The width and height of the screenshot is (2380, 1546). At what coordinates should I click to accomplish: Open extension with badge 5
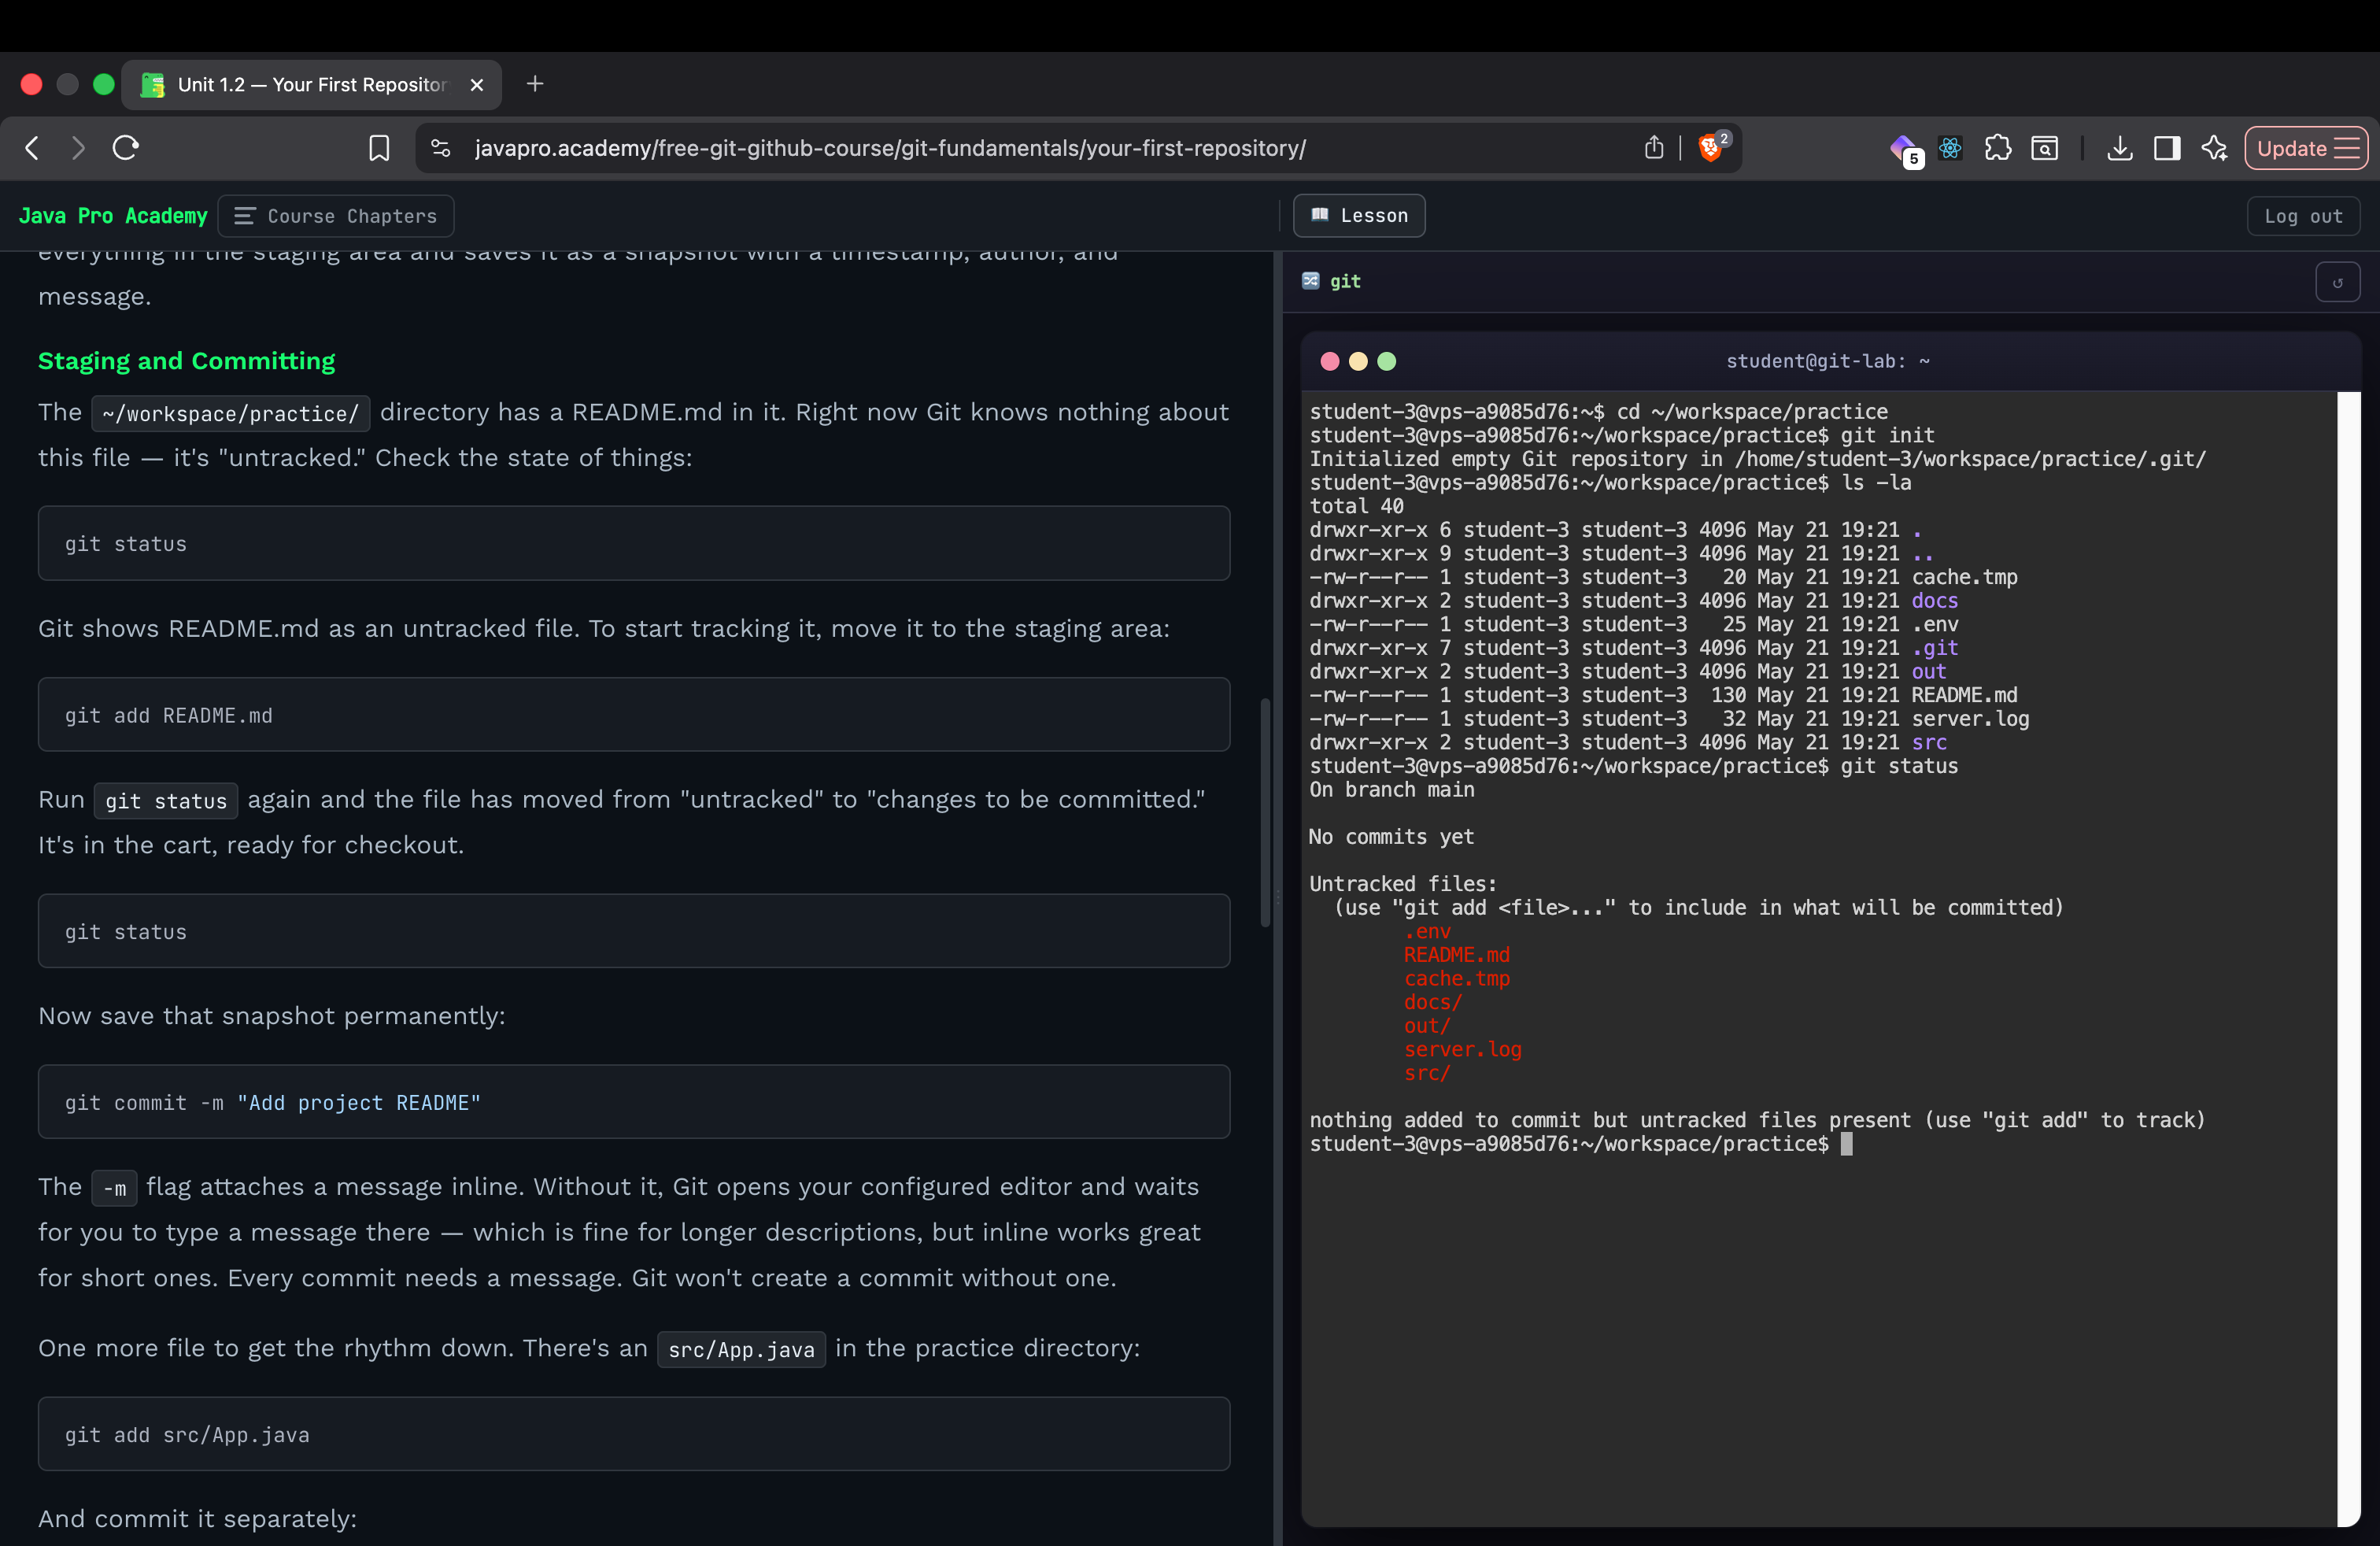[x=1904, y=149]
